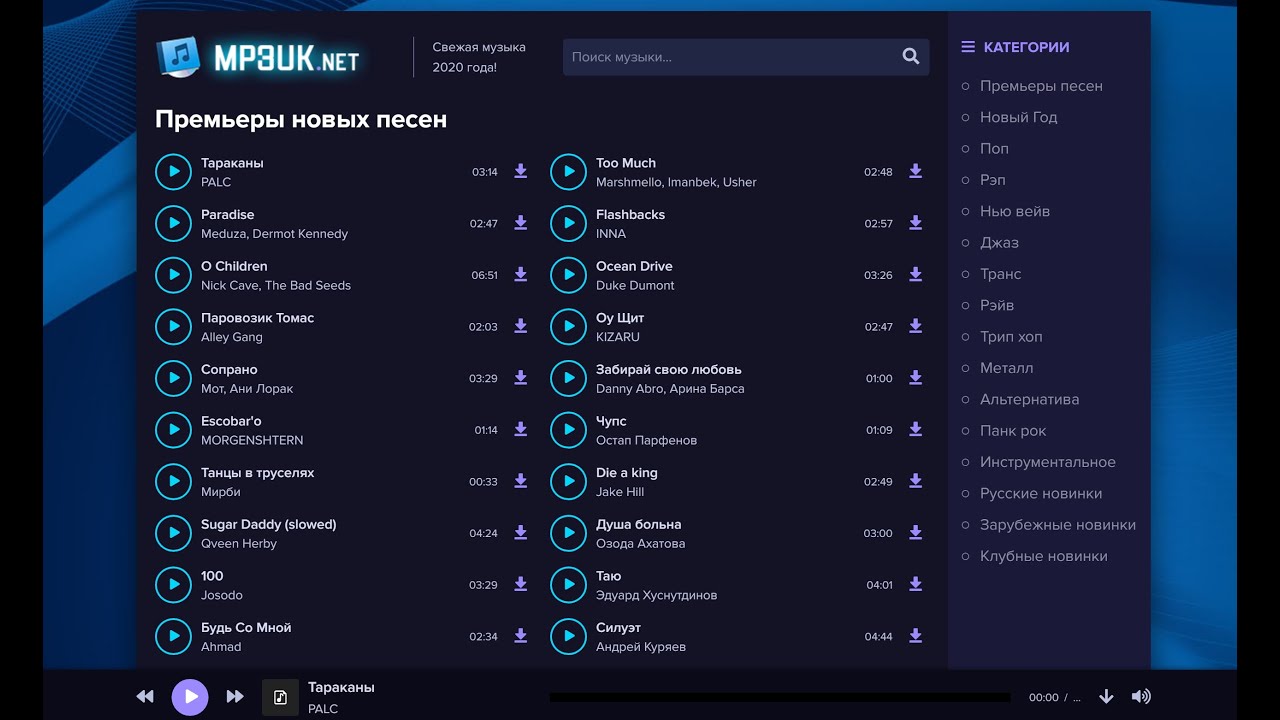Select the Поп category
Viewport: 1280px width, 720px height.
coord(994,148)
